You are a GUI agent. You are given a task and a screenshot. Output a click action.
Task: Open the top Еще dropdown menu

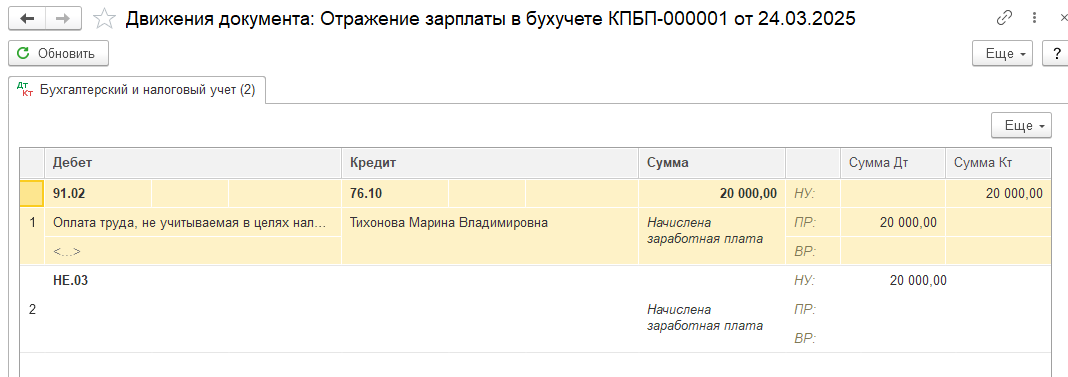click(1003, 53)
